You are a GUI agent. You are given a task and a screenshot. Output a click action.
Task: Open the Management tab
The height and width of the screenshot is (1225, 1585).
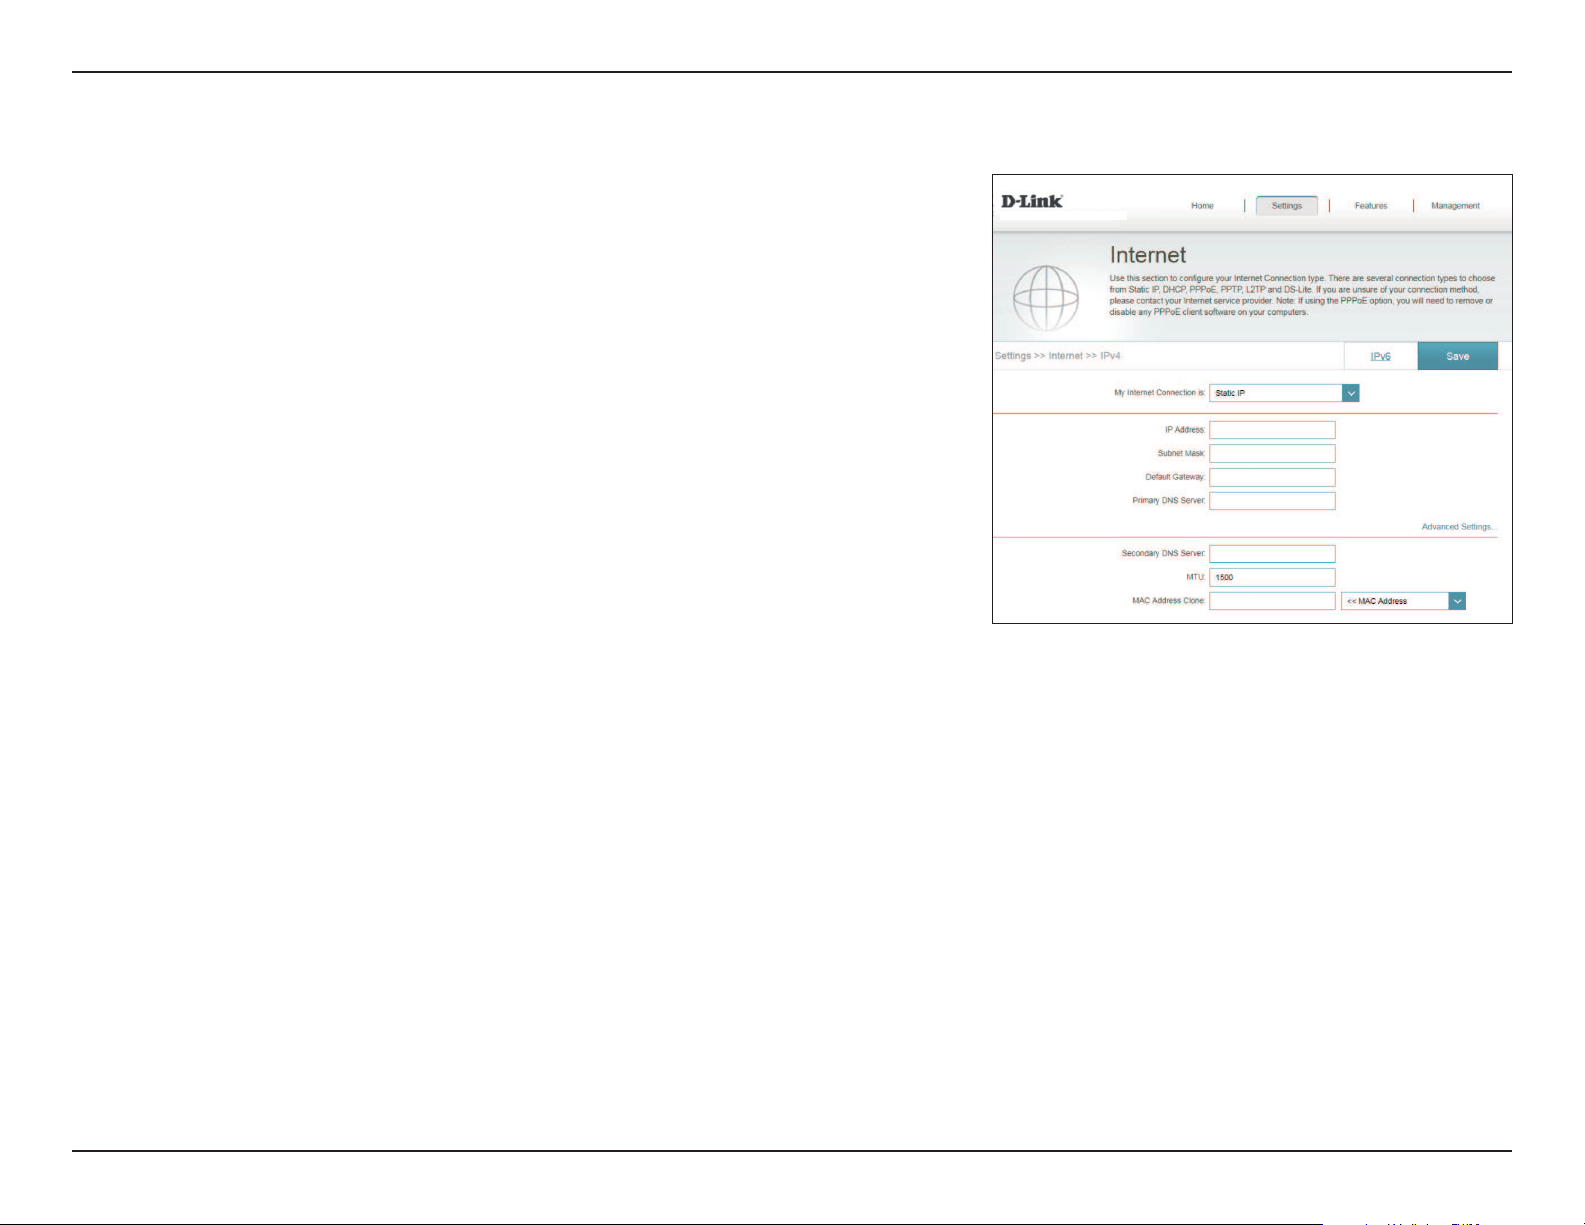(x=1455, y=206)
